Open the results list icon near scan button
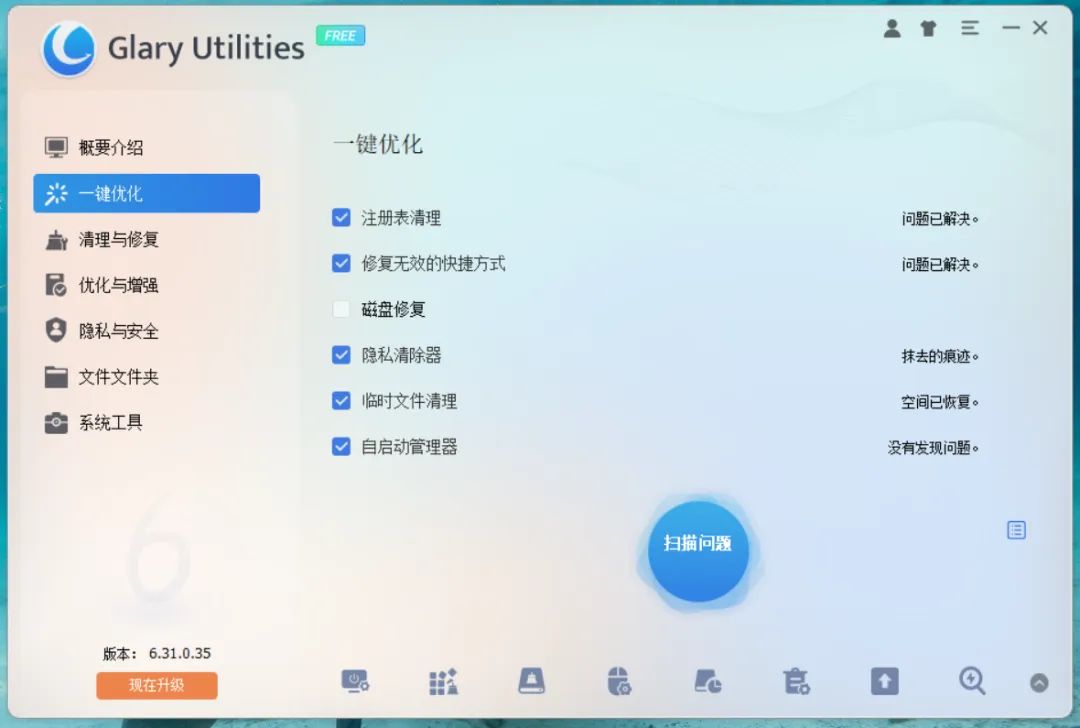 pyautogui.click(x=1017, y=530)
